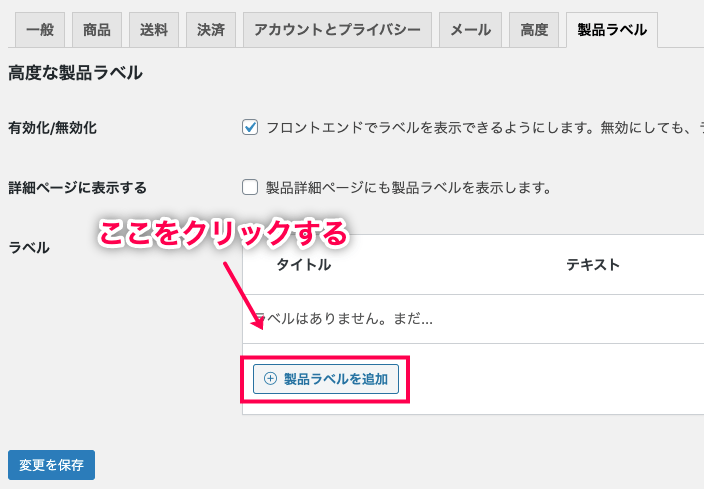Viewport: 704px width, 489px height.
Task: Click the タイトル column header
Action: 304,264
